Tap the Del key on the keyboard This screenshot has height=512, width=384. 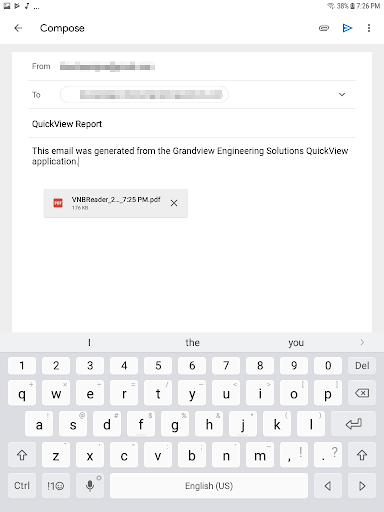click(x=362, y=366)
